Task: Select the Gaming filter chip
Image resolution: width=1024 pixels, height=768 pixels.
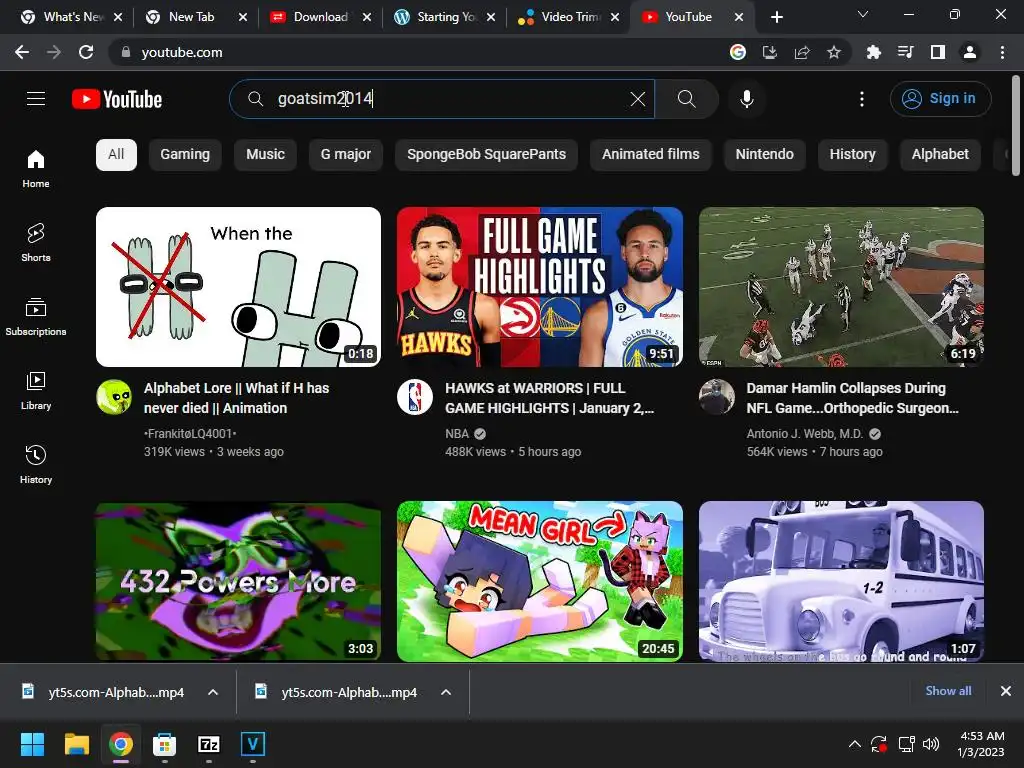Action: point(185,155)
